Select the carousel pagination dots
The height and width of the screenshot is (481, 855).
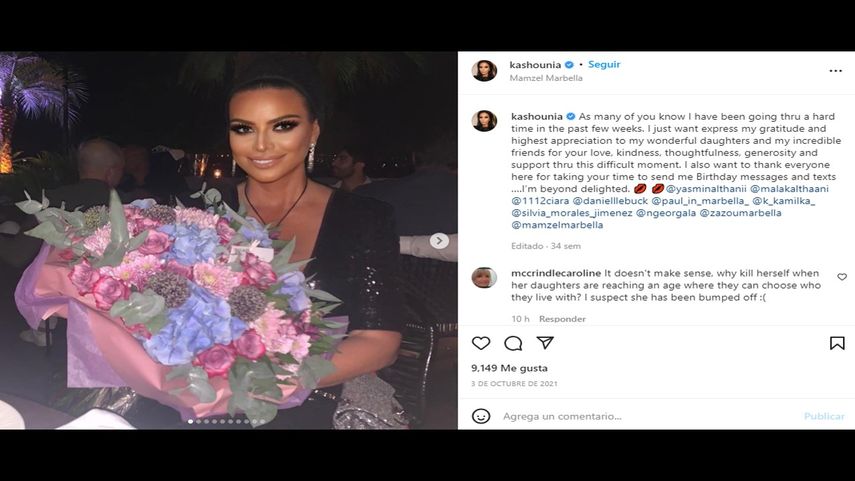point(226,422)
